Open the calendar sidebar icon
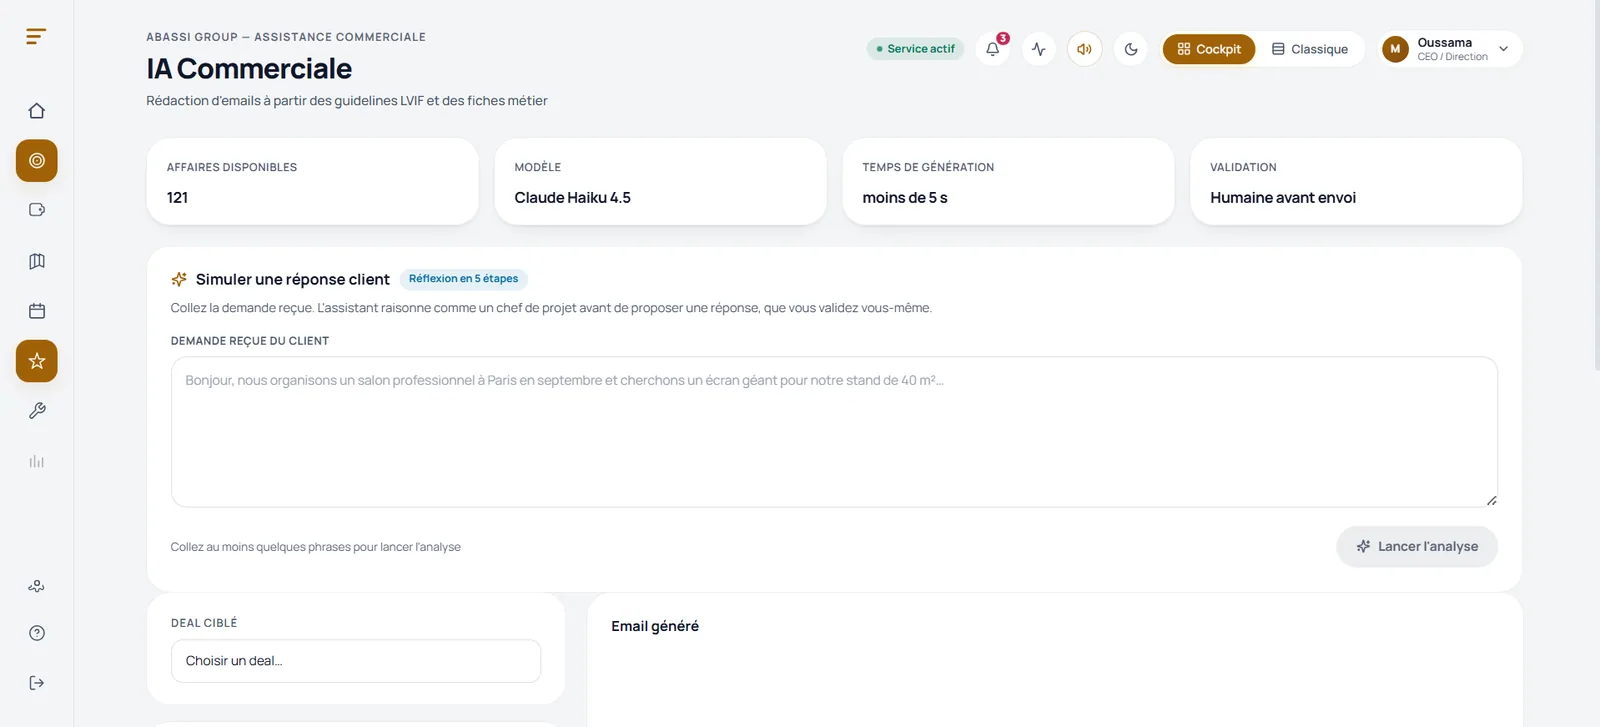 coord(37,311)
